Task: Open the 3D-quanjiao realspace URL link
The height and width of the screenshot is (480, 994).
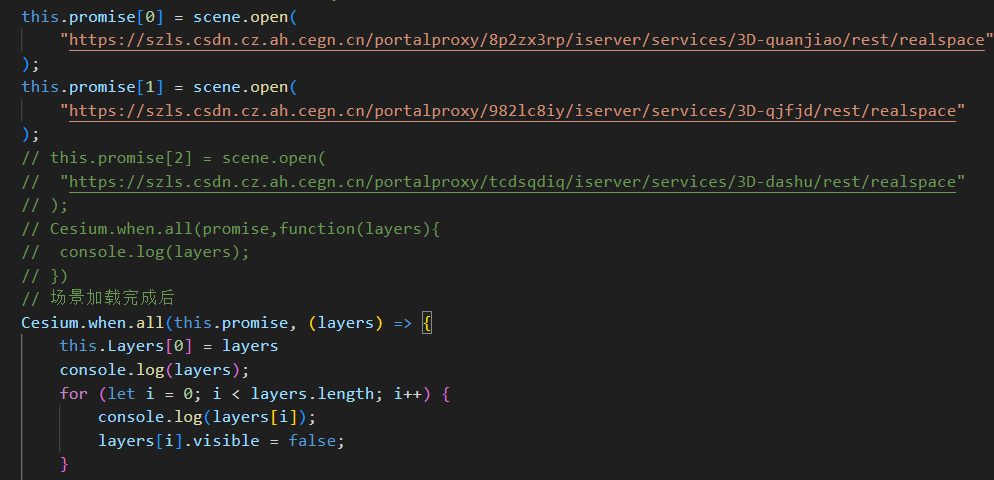Action: pyautogui.click(x=527, y=40)
